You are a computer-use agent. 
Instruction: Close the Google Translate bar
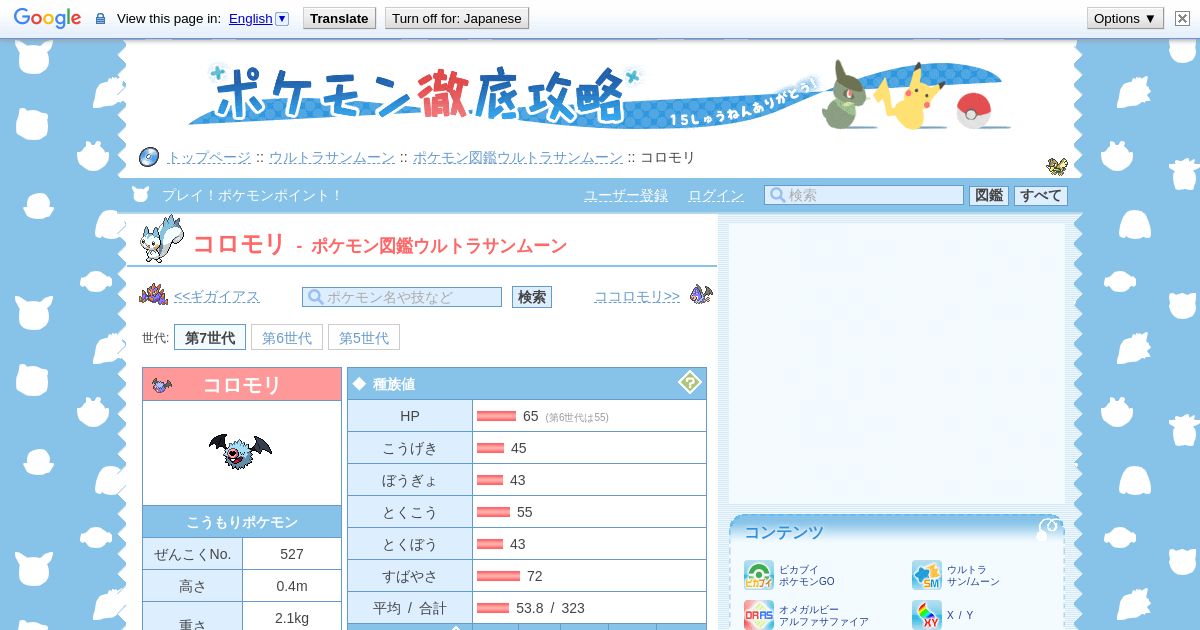coord(1182,18)
